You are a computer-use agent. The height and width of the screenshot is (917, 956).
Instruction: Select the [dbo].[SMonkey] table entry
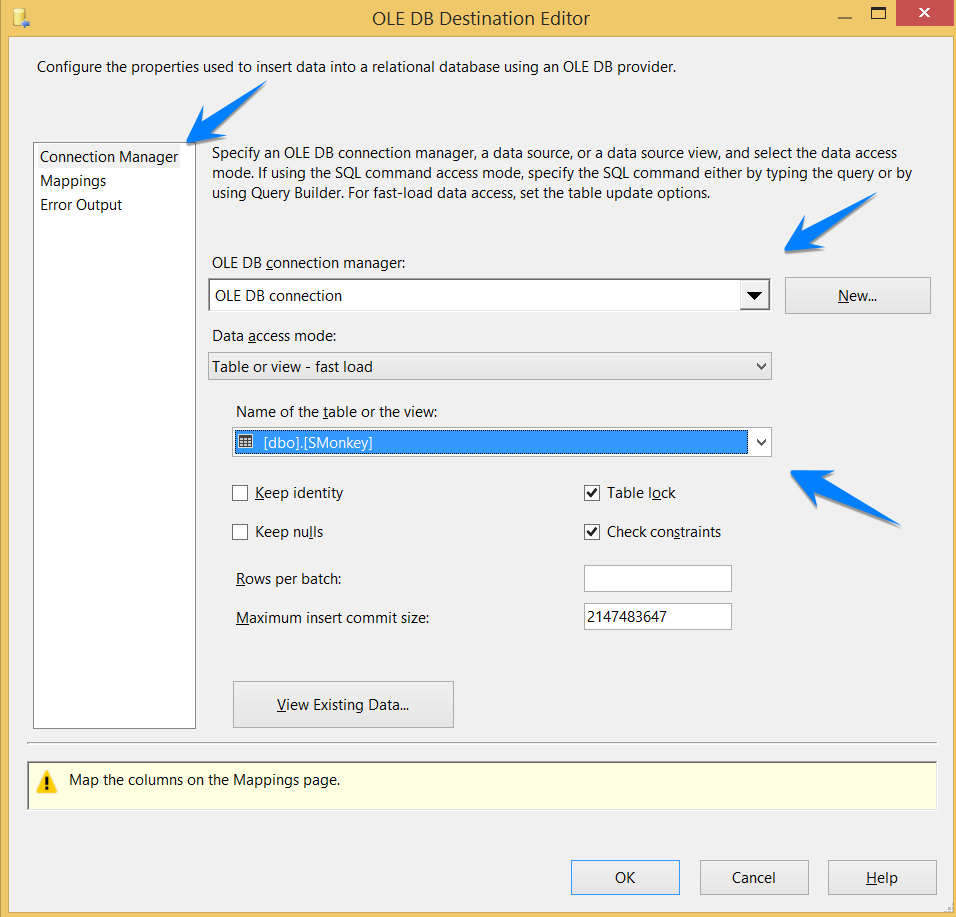491,443
